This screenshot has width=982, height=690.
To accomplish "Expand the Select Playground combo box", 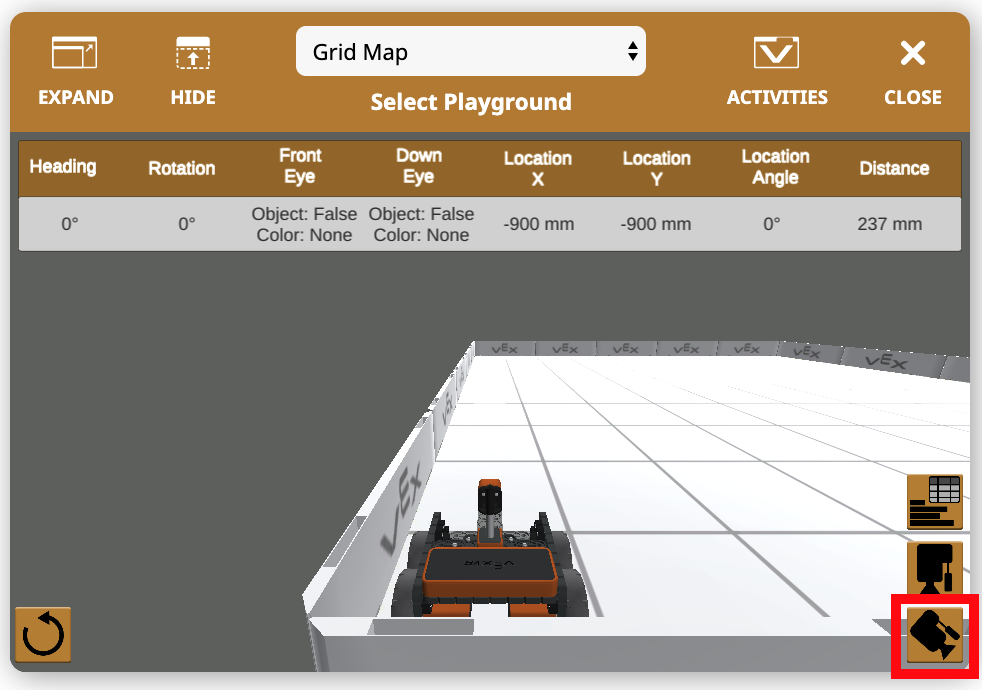I will 470,50.
